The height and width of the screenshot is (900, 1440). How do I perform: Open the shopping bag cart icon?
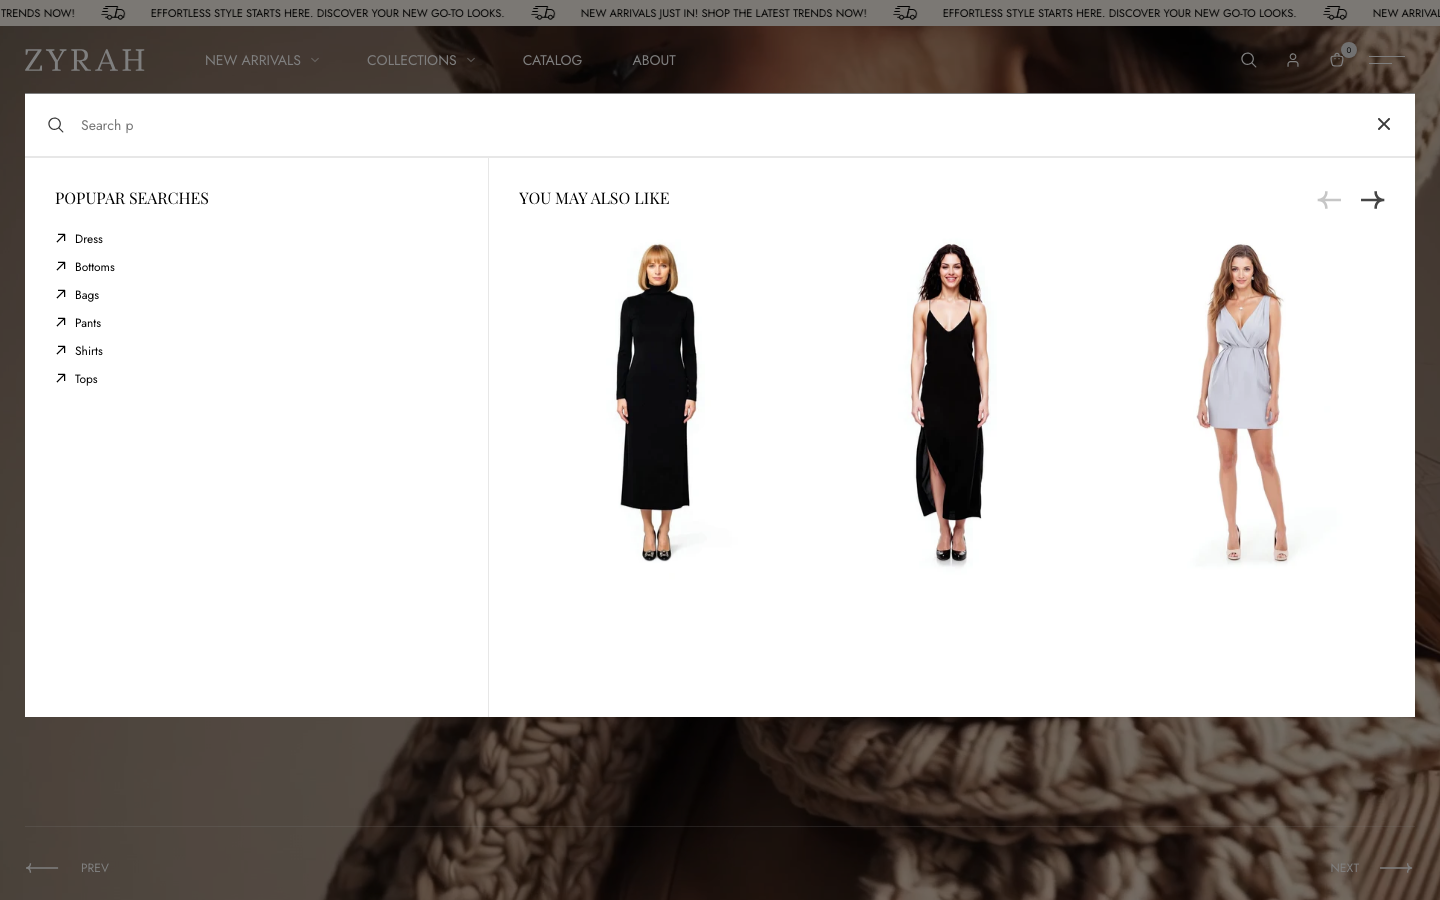pyautogui.click(x=1337, y=61)
